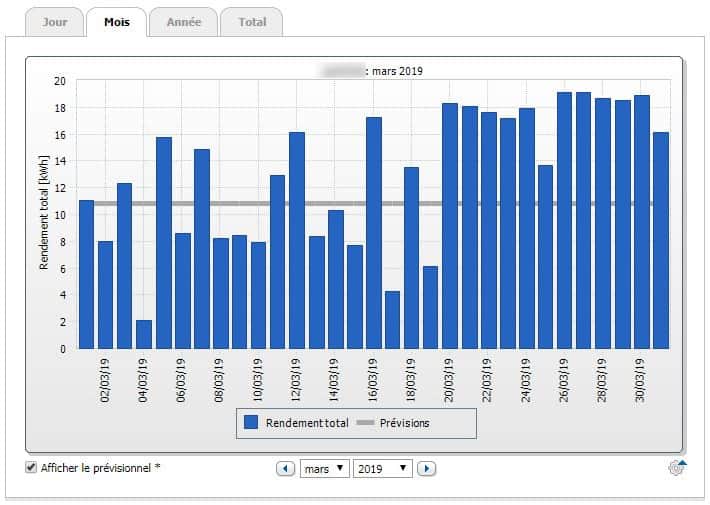Click the Prévisions legend label
Screen dimensions: 710x505
point(404,423)
